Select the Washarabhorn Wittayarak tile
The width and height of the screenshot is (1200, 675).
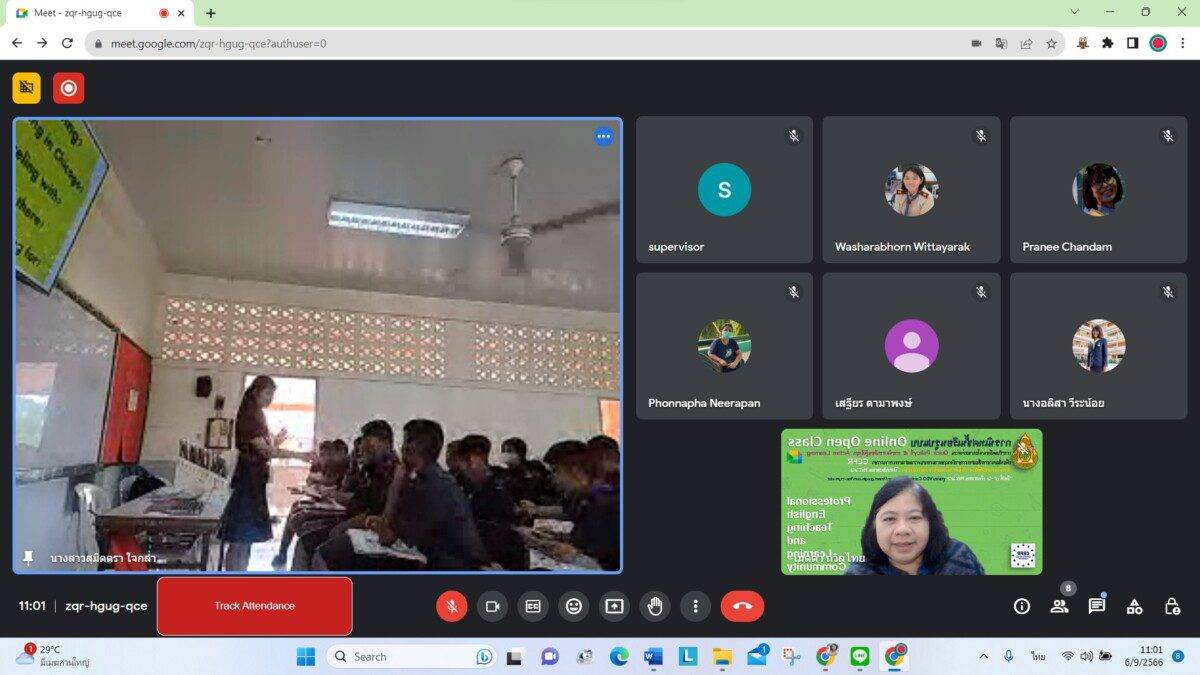coord(911,190)
